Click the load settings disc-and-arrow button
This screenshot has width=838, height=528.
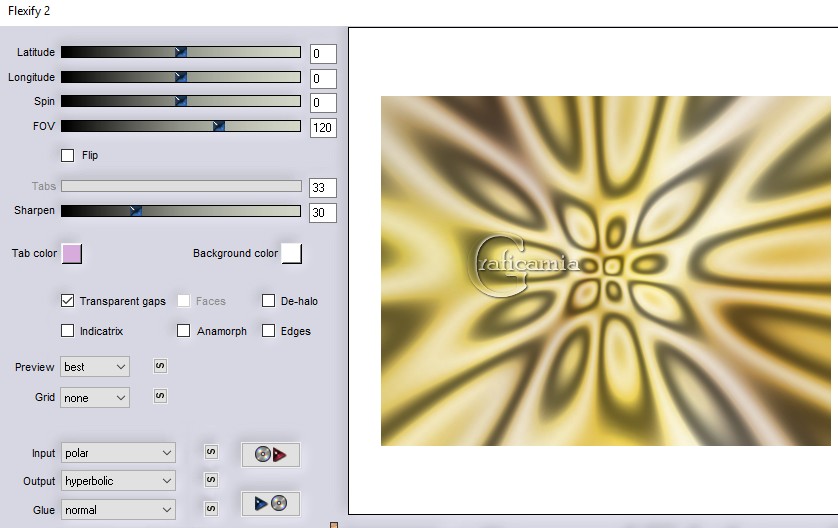(270, 455)
